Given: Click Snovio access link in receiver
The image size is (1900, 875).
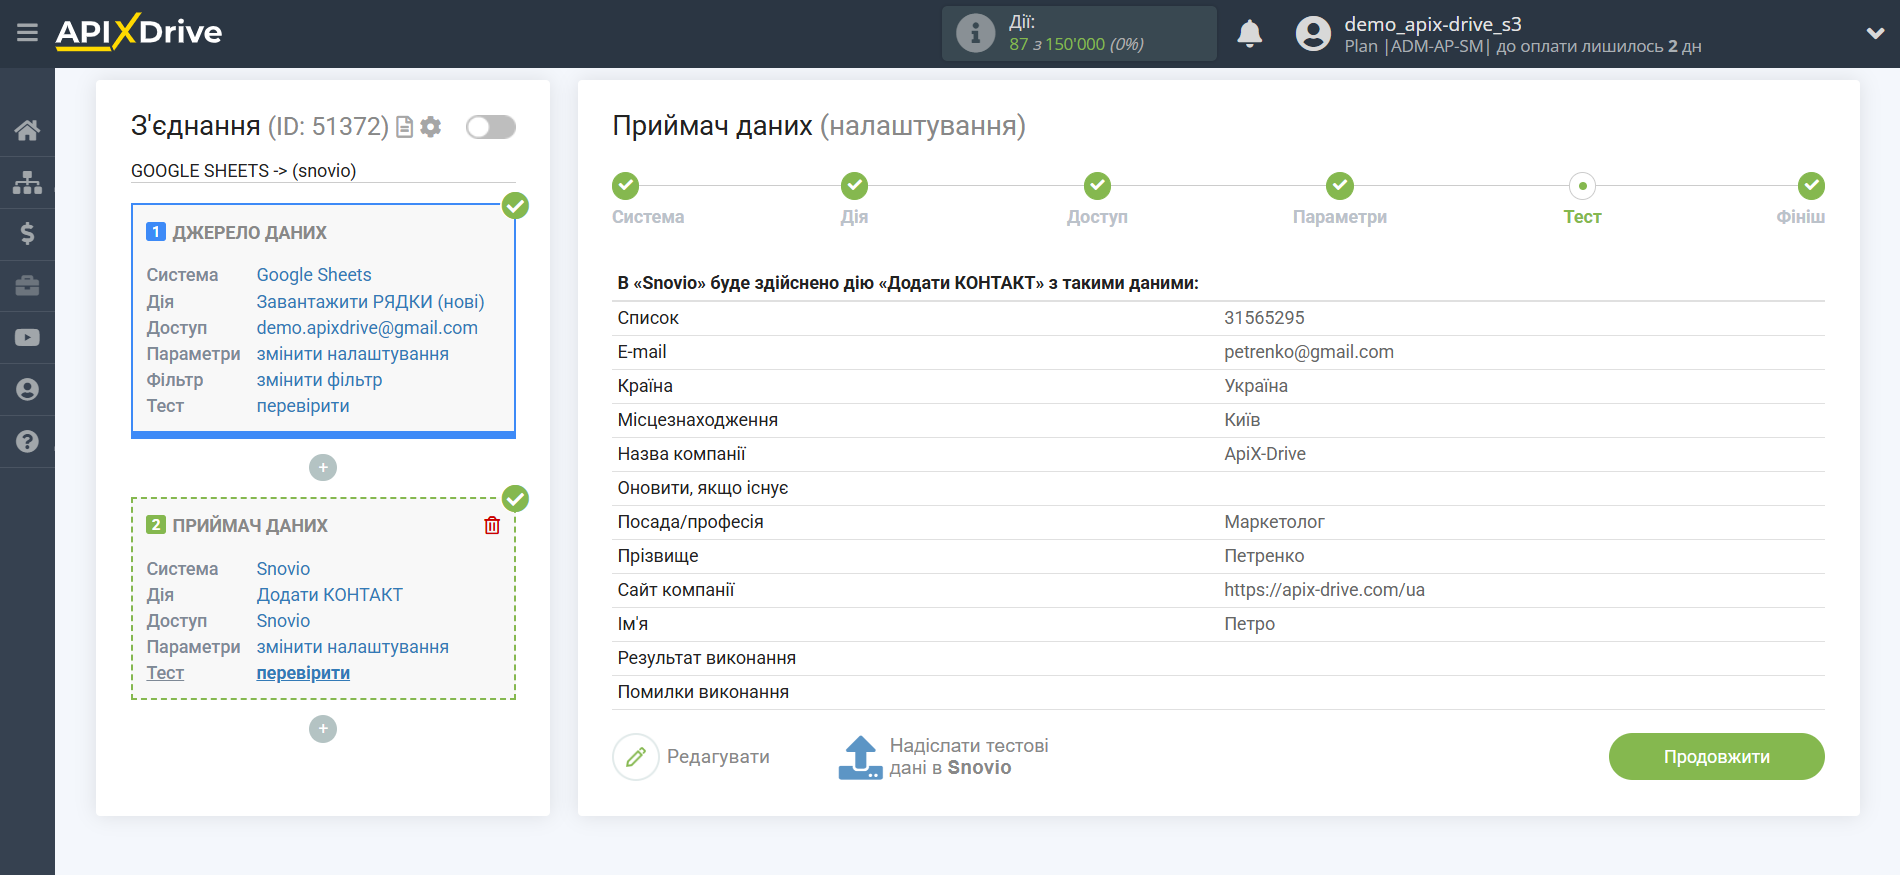Looking at the screenshot, I should click(283, 621).
